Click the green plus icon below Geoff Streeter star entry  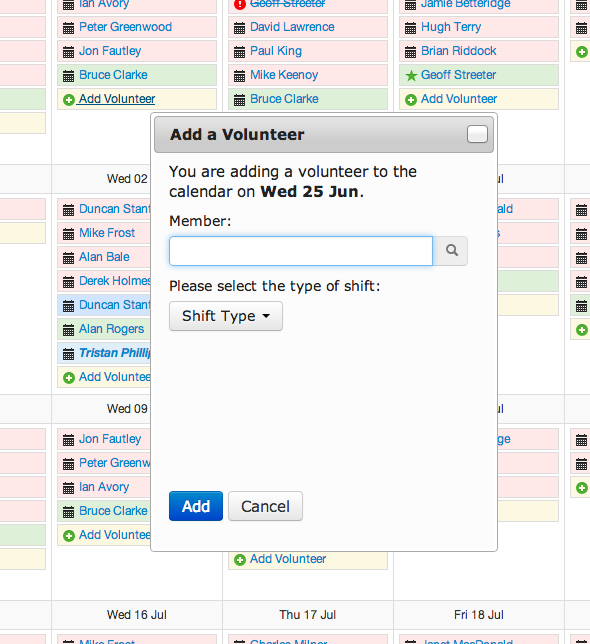[411, 100]
